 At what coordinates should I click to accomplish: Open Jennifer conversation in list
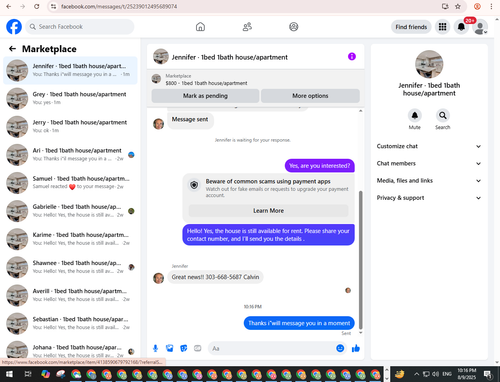pyautogui.click(x=70, y=70)
